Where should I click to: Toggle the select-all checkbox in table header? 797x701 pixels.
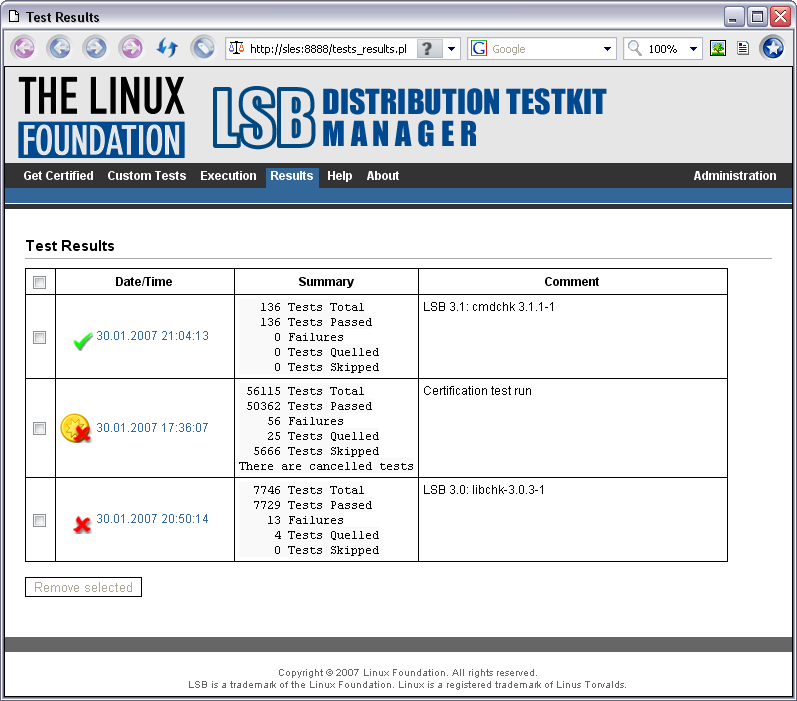point(39,282)
